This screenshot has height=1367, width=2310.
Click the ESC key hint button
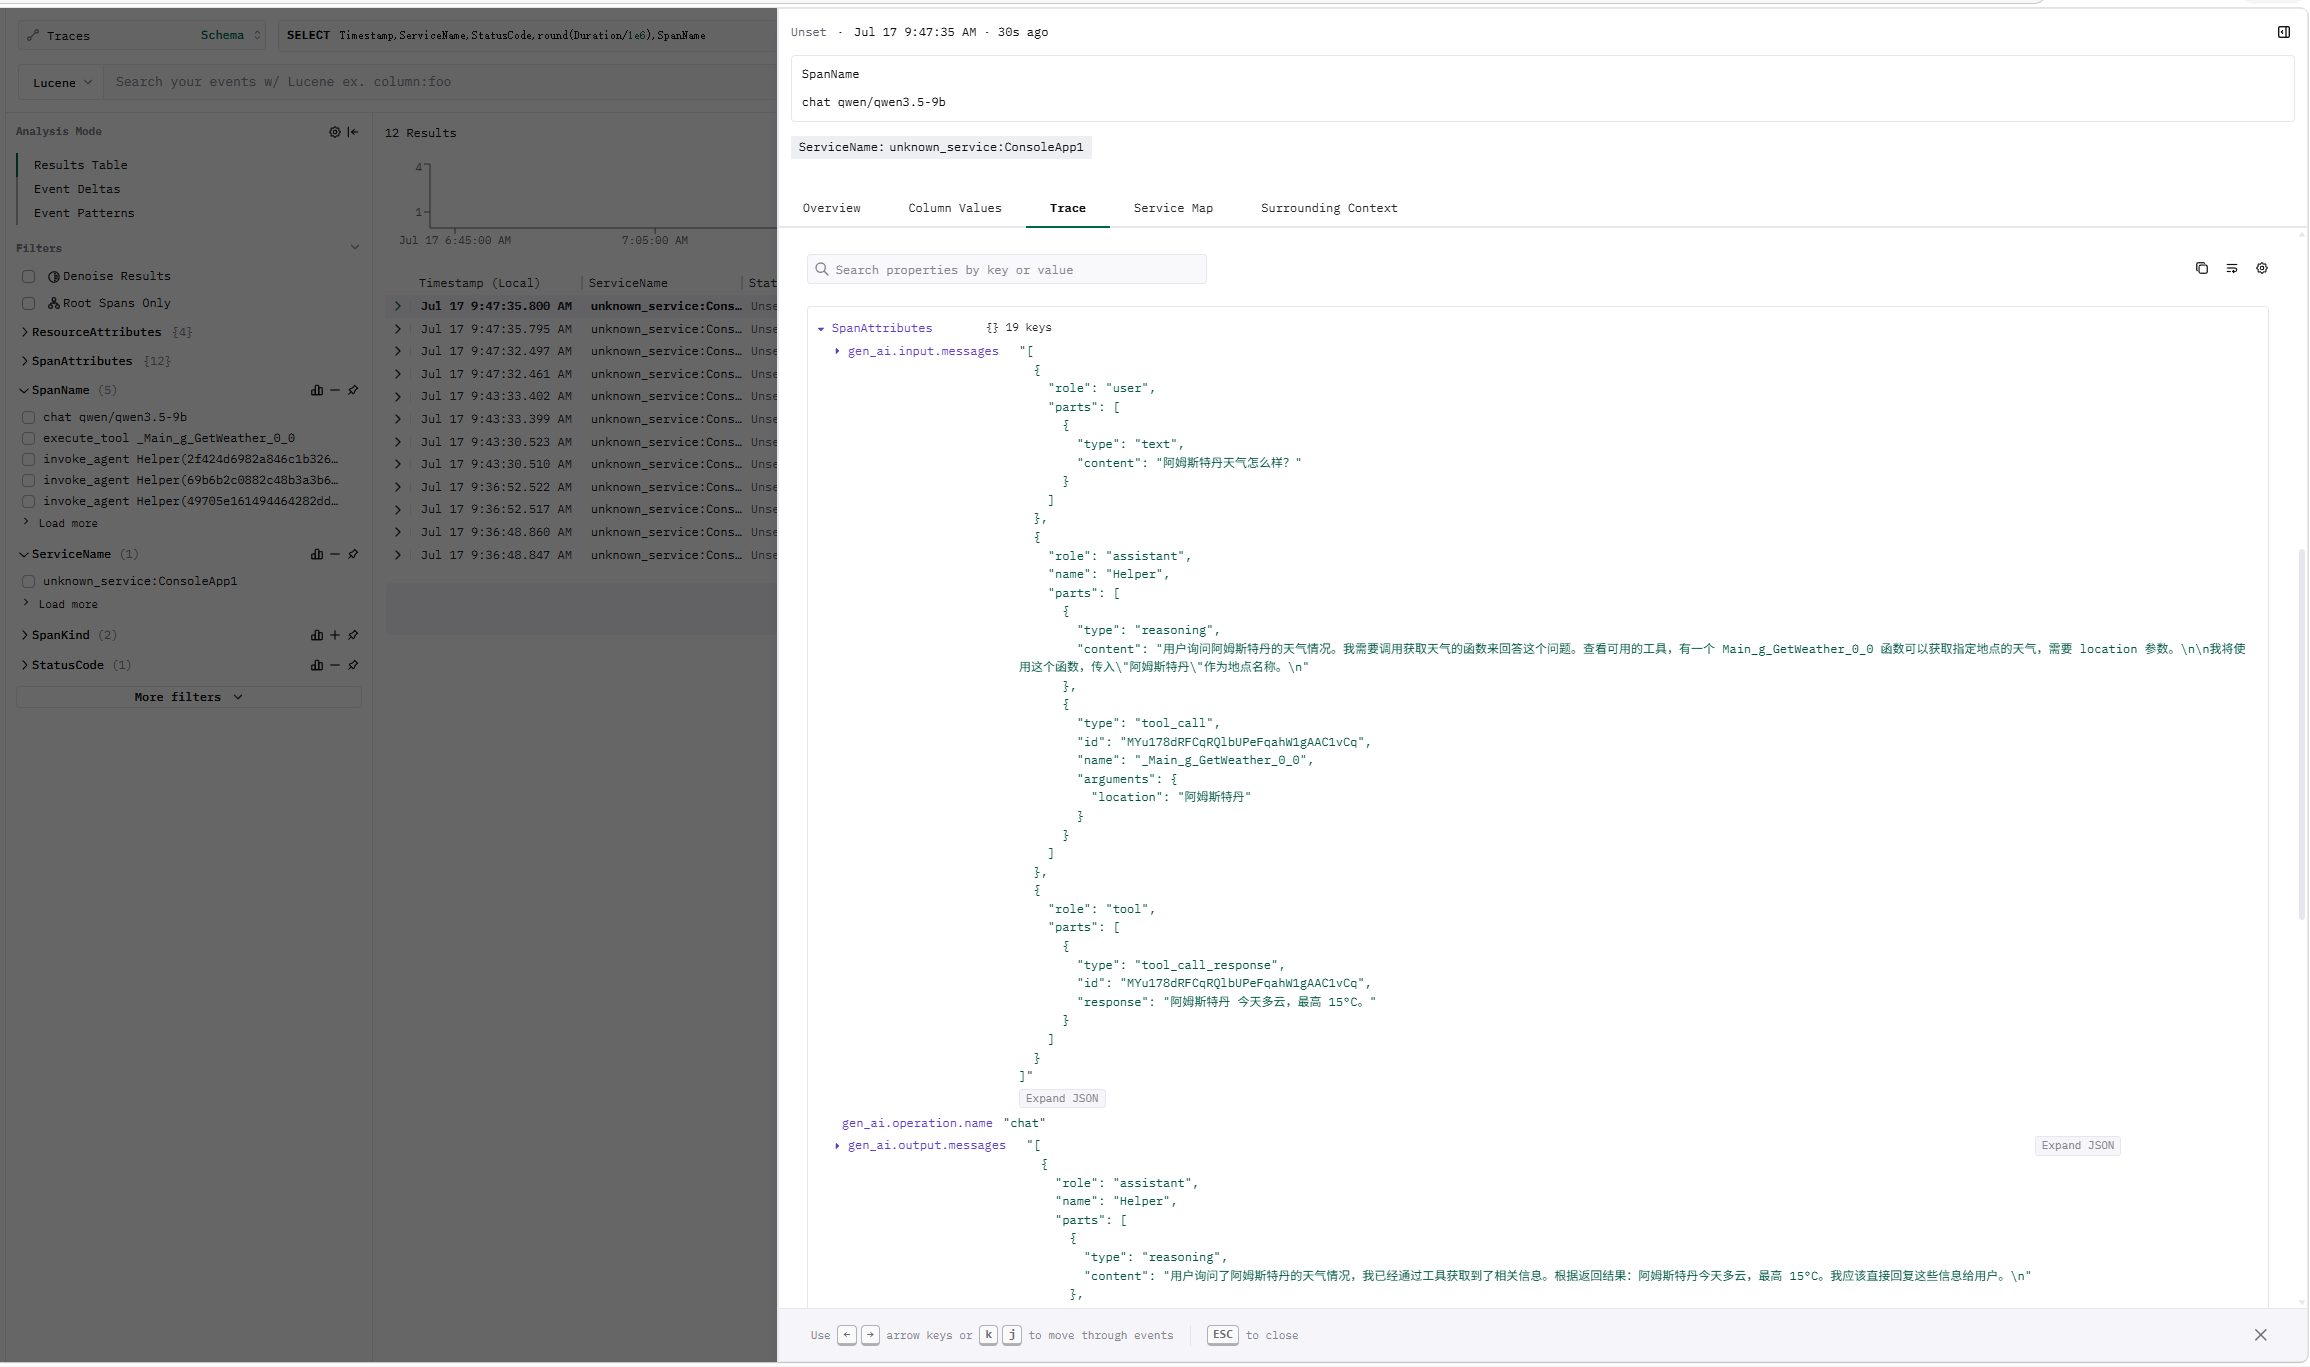point(1223,1335)
